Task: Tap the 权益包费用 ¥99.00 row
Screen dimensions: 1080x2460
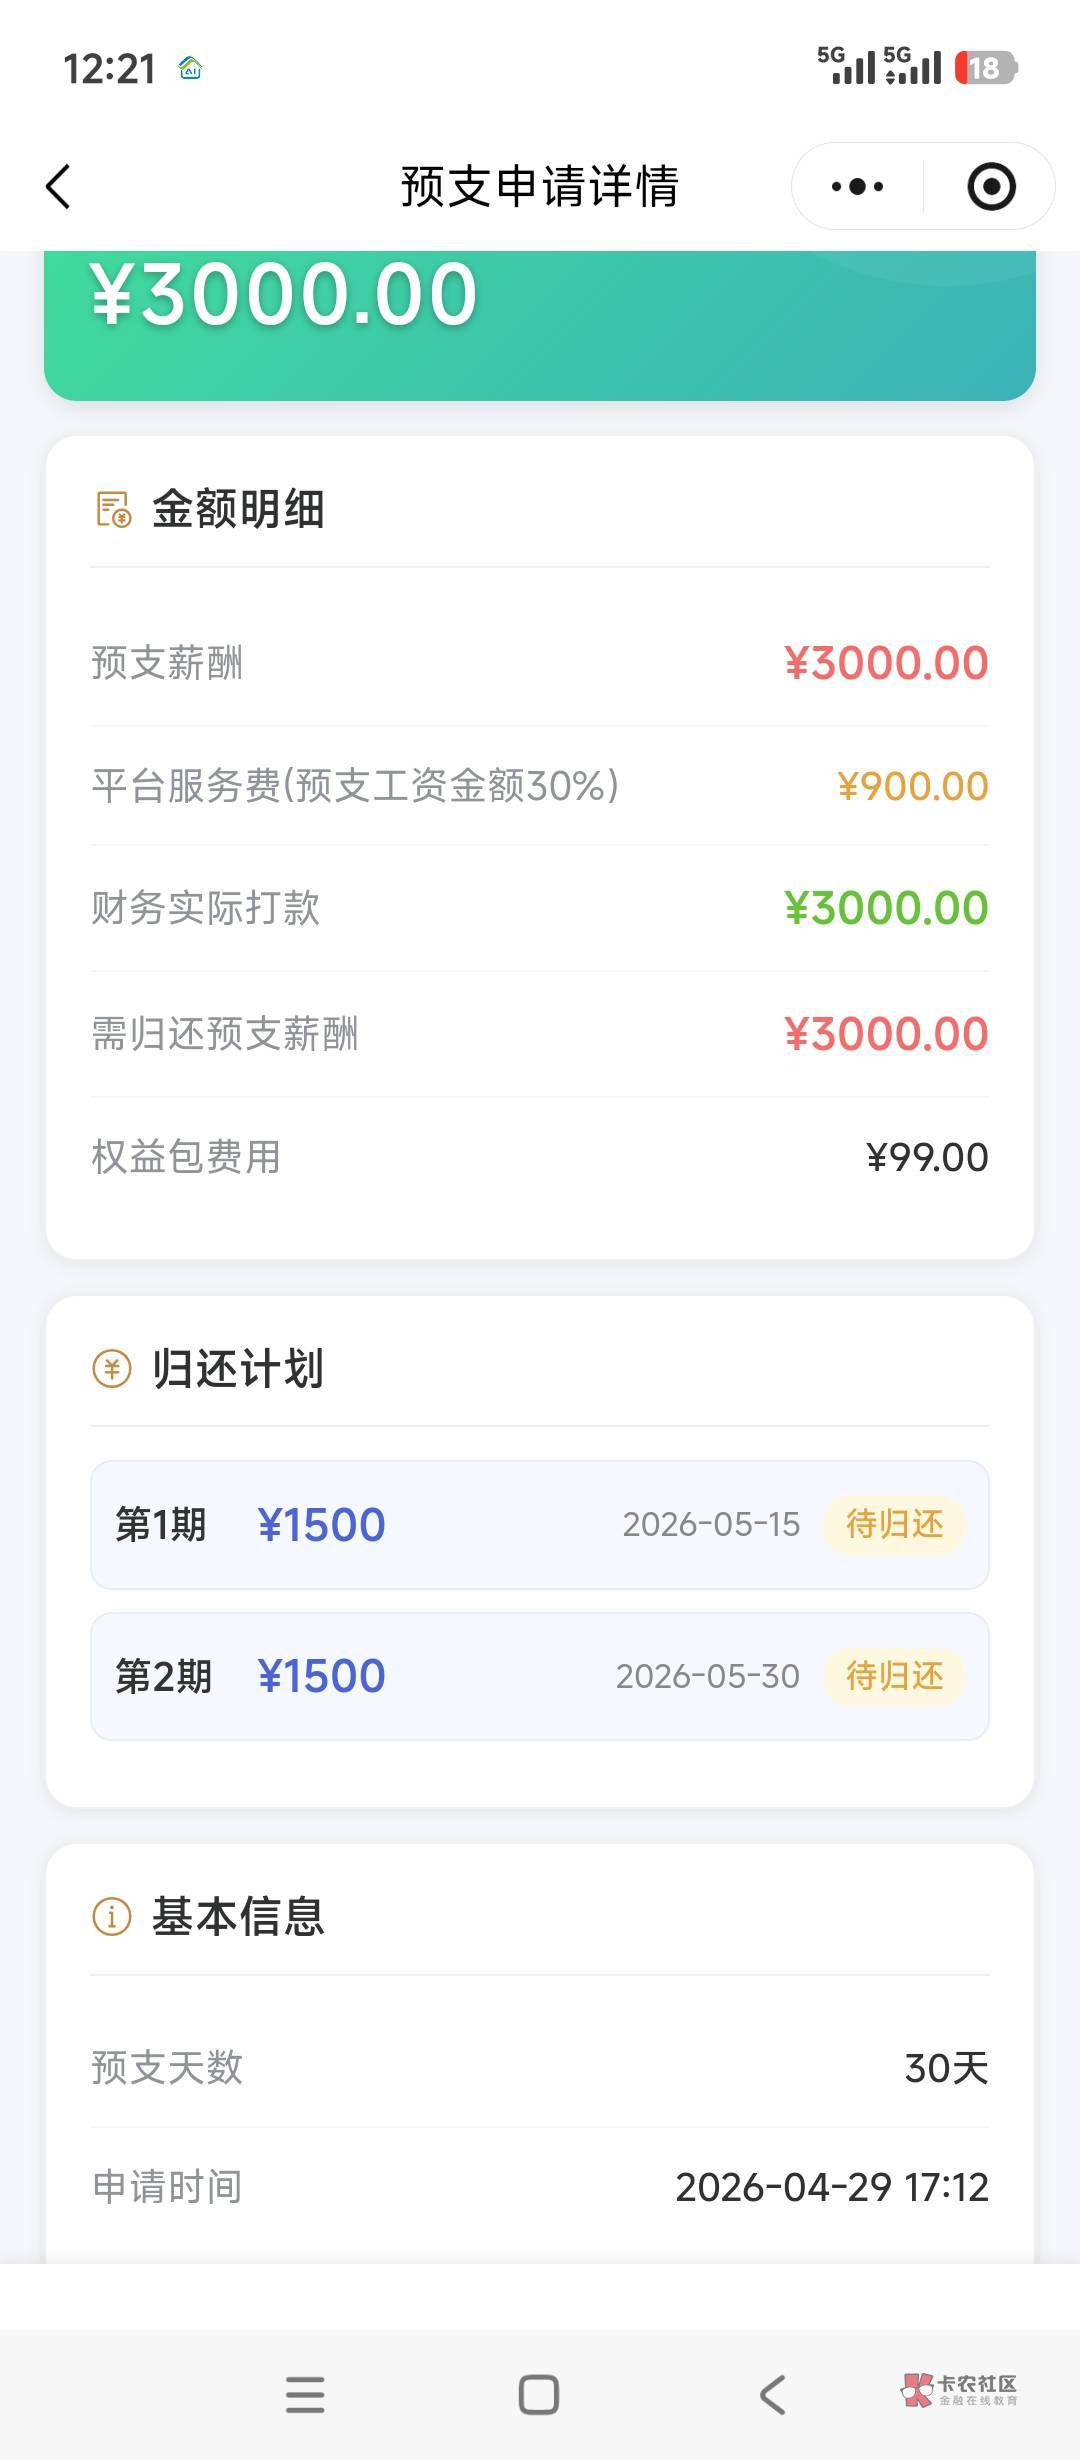Action: tap(540, 1157)
